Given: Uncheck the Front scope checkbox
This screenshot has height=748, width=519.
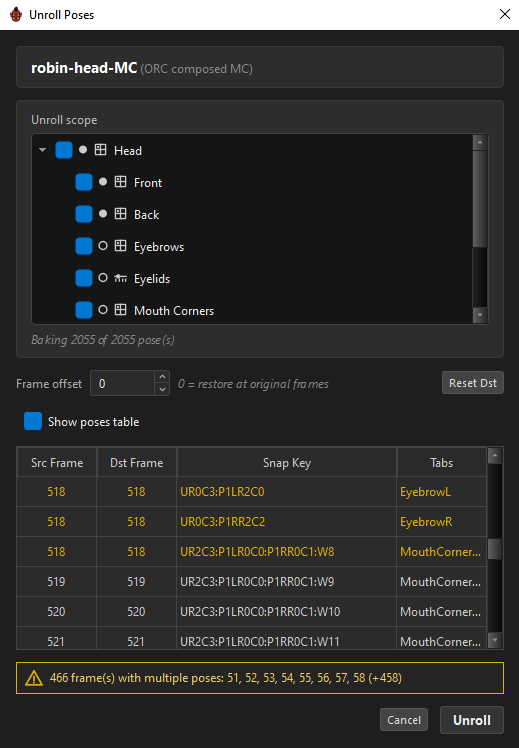Looking at the screenshot, I should [84, 182].
